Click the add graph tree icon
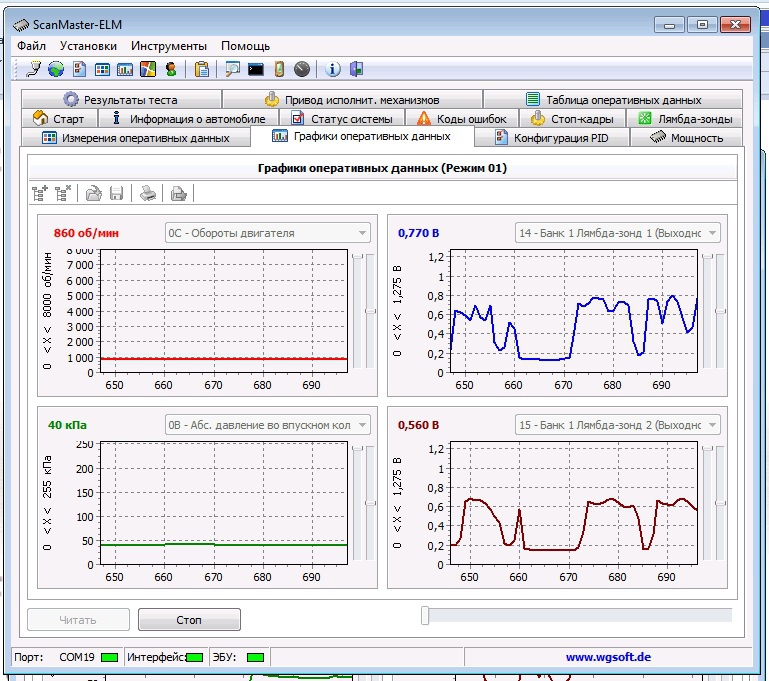Image resolution: width=769 pixels, height=681 pixels. click(x=40, y=193)
